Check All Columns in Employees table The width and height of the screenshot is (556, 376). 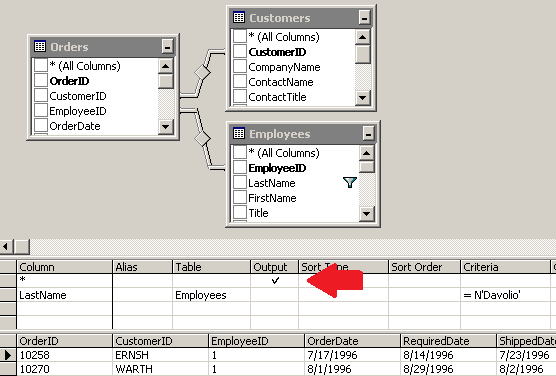[240, 153]
